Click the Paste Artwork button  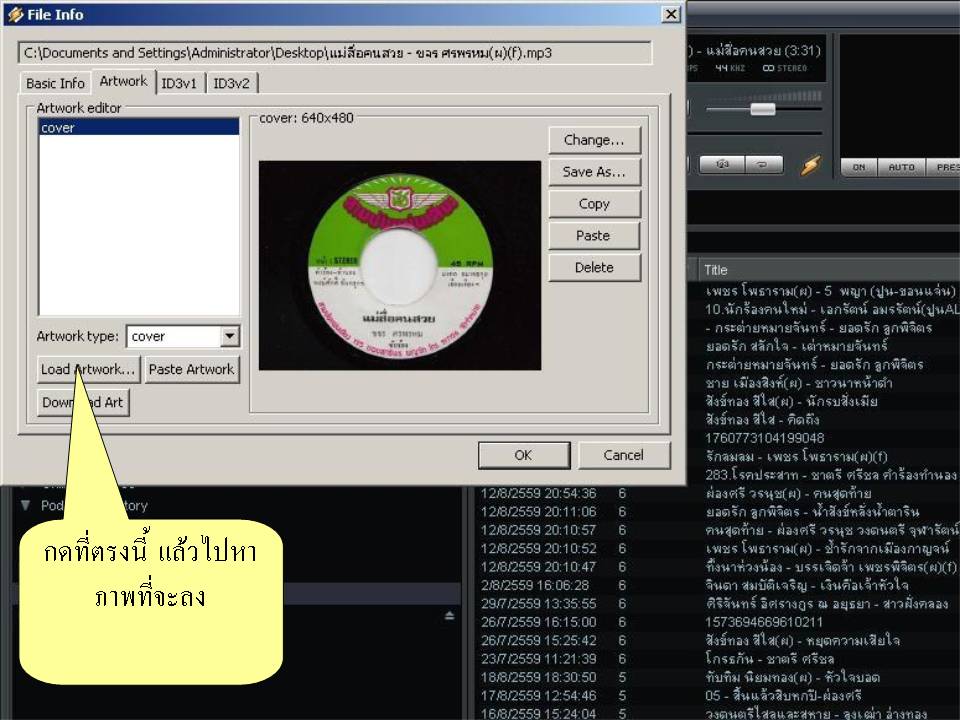[x=192, y=369]
